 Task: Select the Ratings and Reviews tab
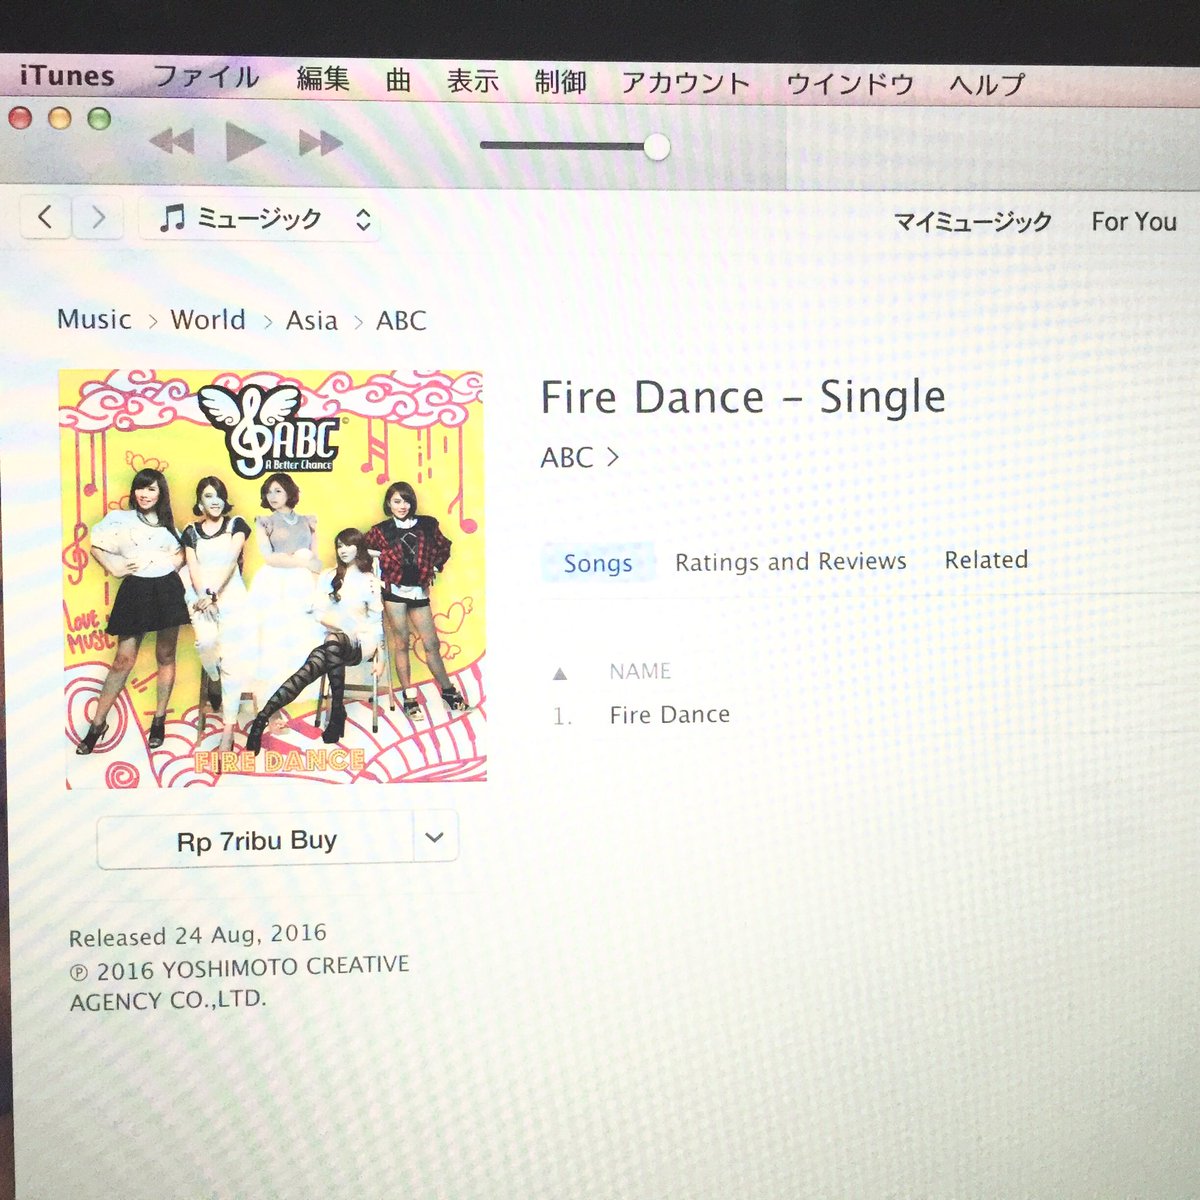tap(790, 562)
